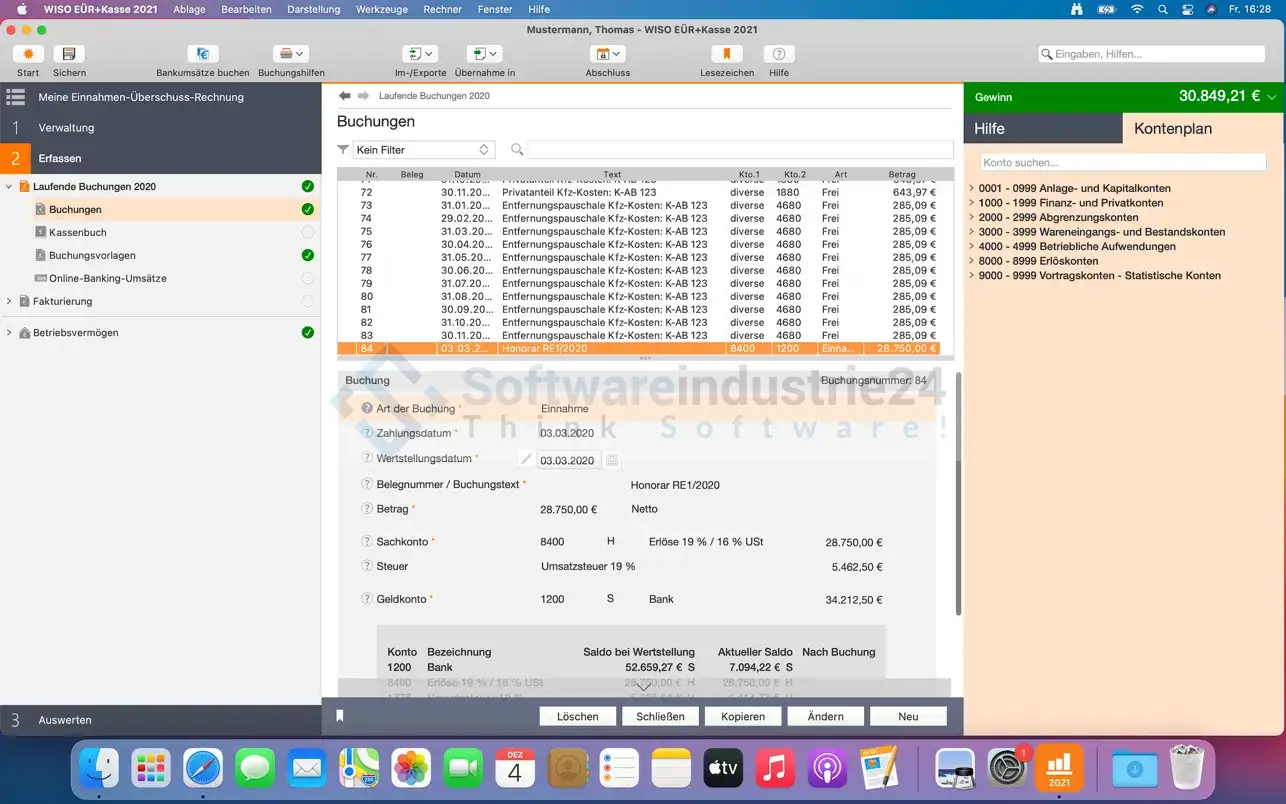Viewport: 1286px width, 804px height.
Task: Click green status check beside Buchungsvorlagen
Action: click(308, 255)
